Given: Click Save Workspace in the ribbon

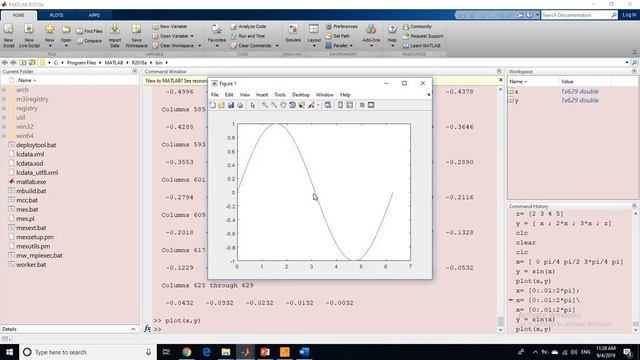Looking at the screenshot, I should tap(136, 36).
